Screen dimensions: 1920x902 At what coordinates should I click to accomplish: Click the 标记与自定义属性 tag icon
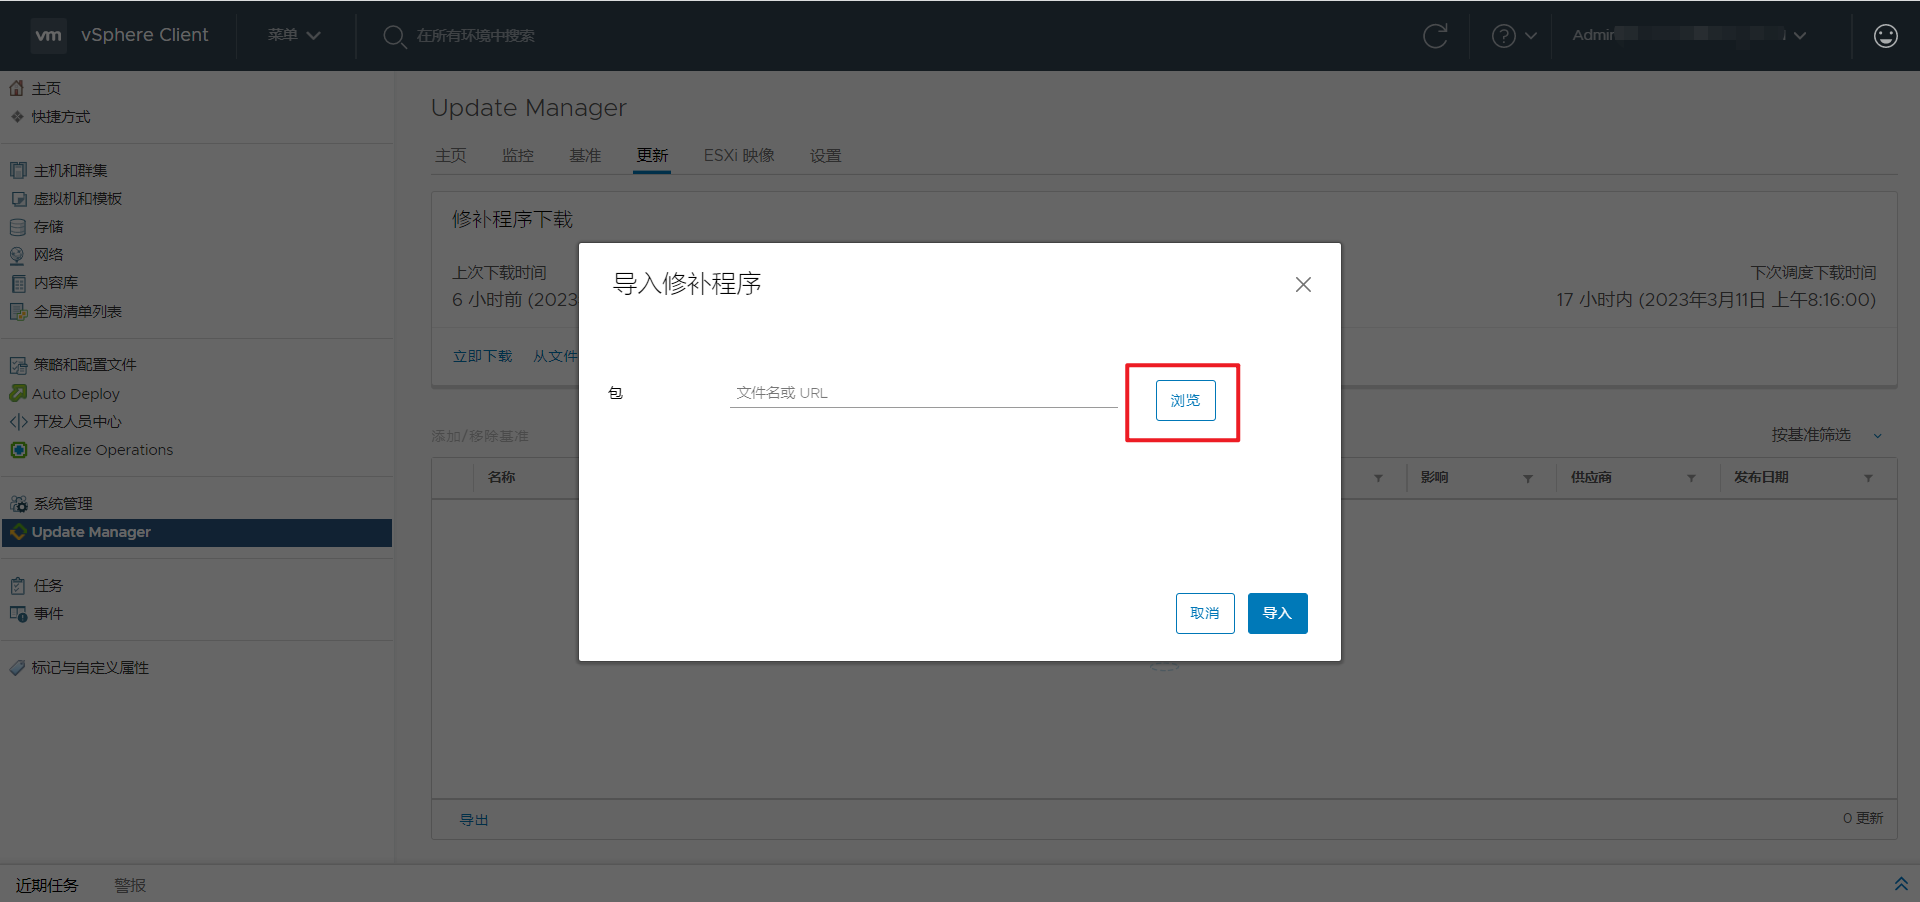17,667
